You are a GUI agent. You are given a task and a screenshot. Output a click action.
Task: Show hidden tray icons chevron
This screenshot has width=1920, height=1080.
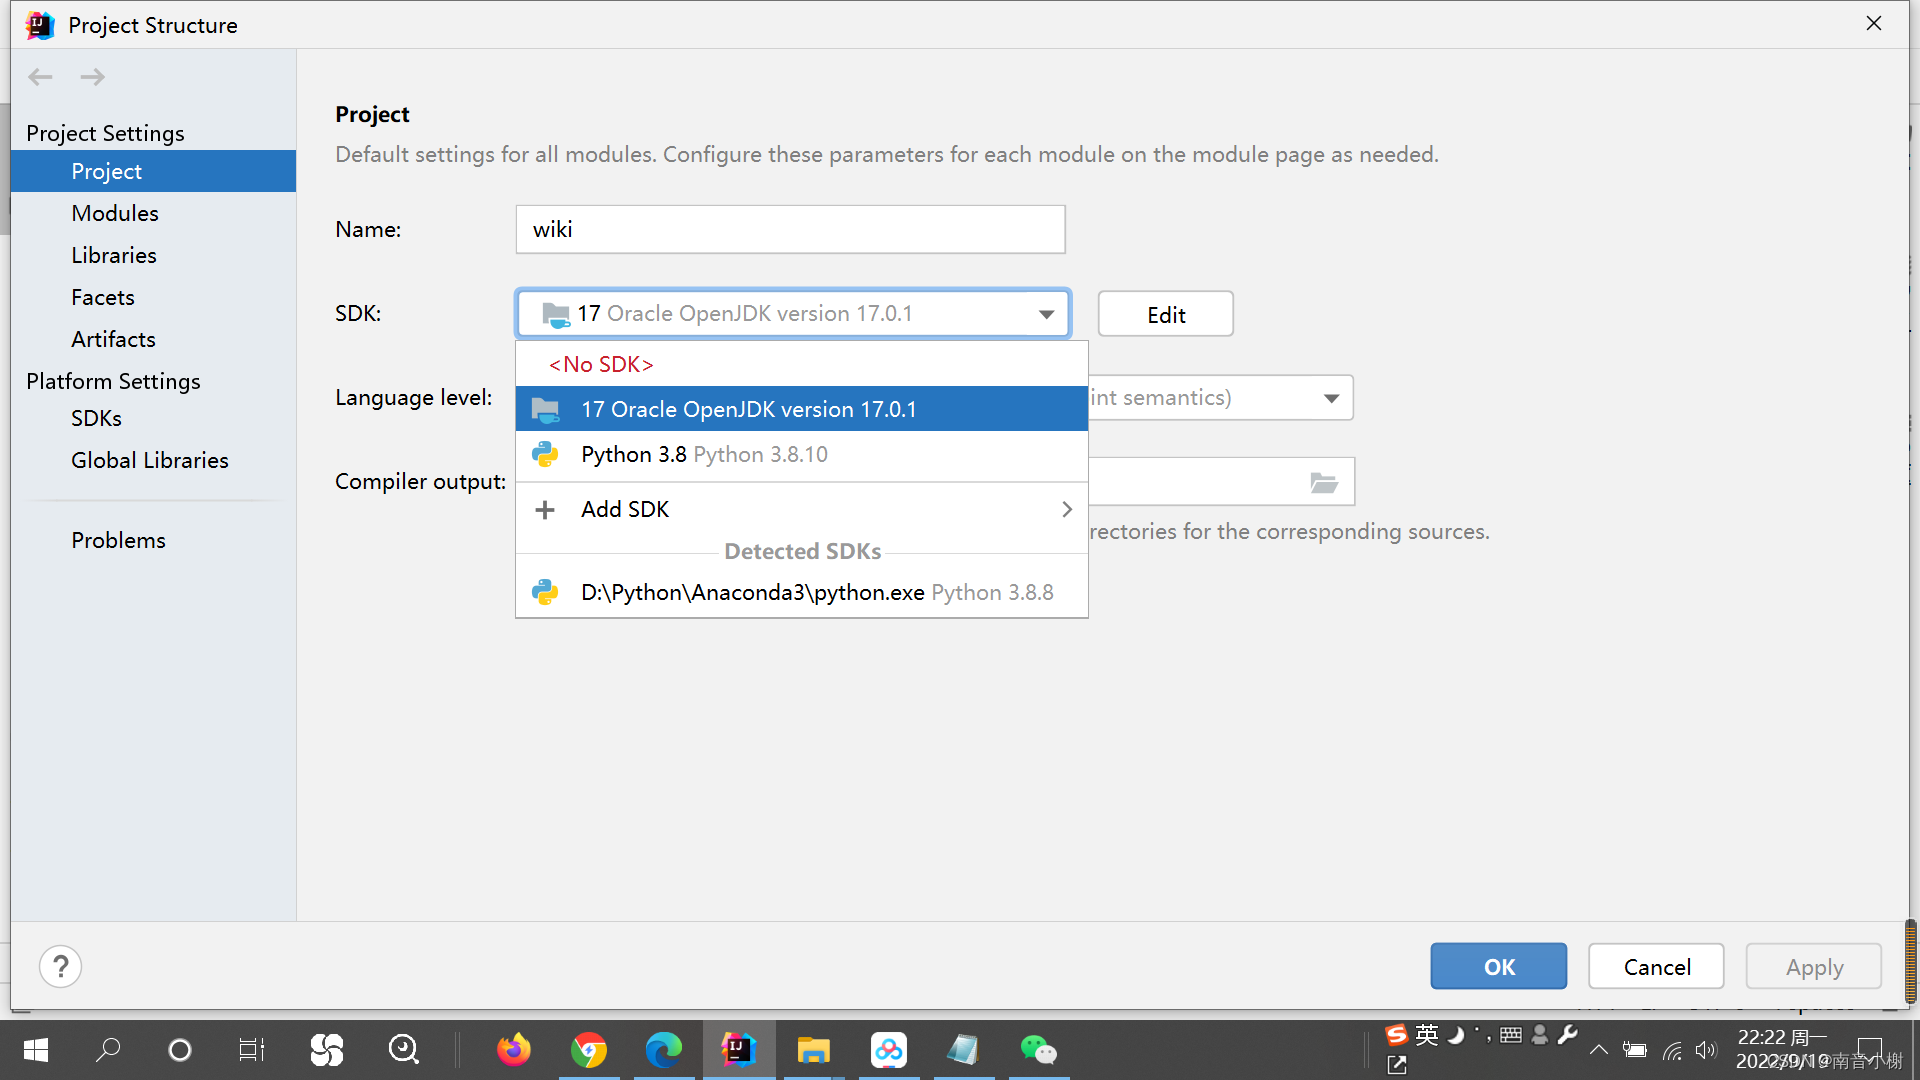click(x=1599, y=1050)
